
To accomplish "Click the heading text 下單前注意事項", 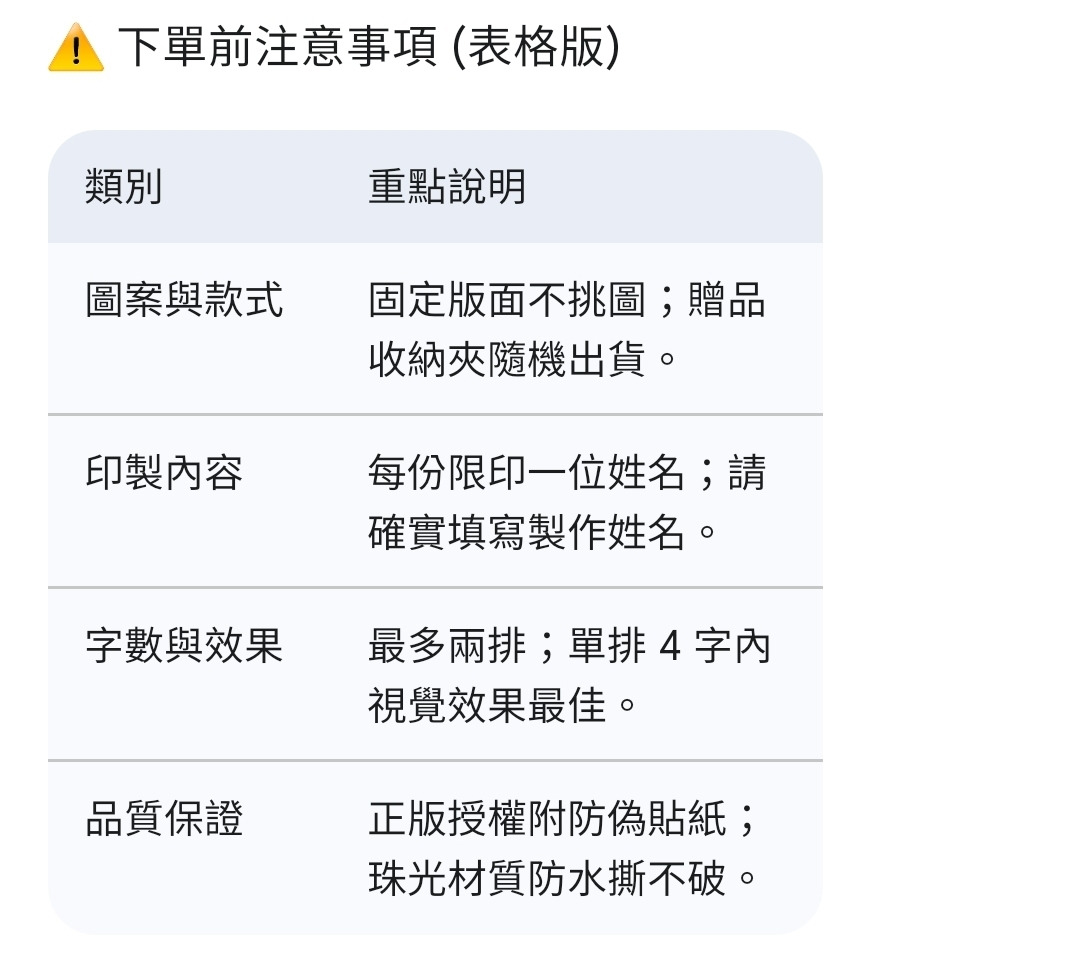I will coord(277,47).
